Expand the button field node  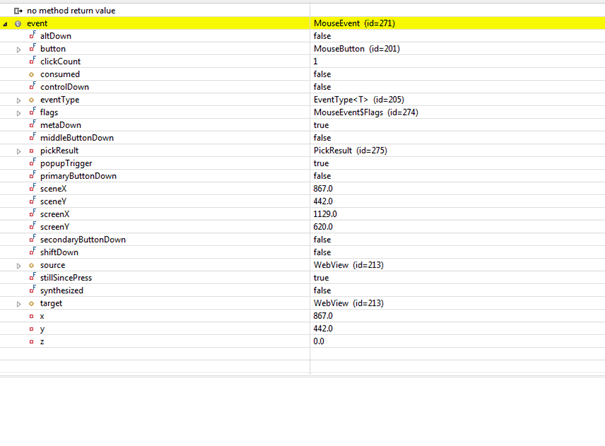[19, 48]
